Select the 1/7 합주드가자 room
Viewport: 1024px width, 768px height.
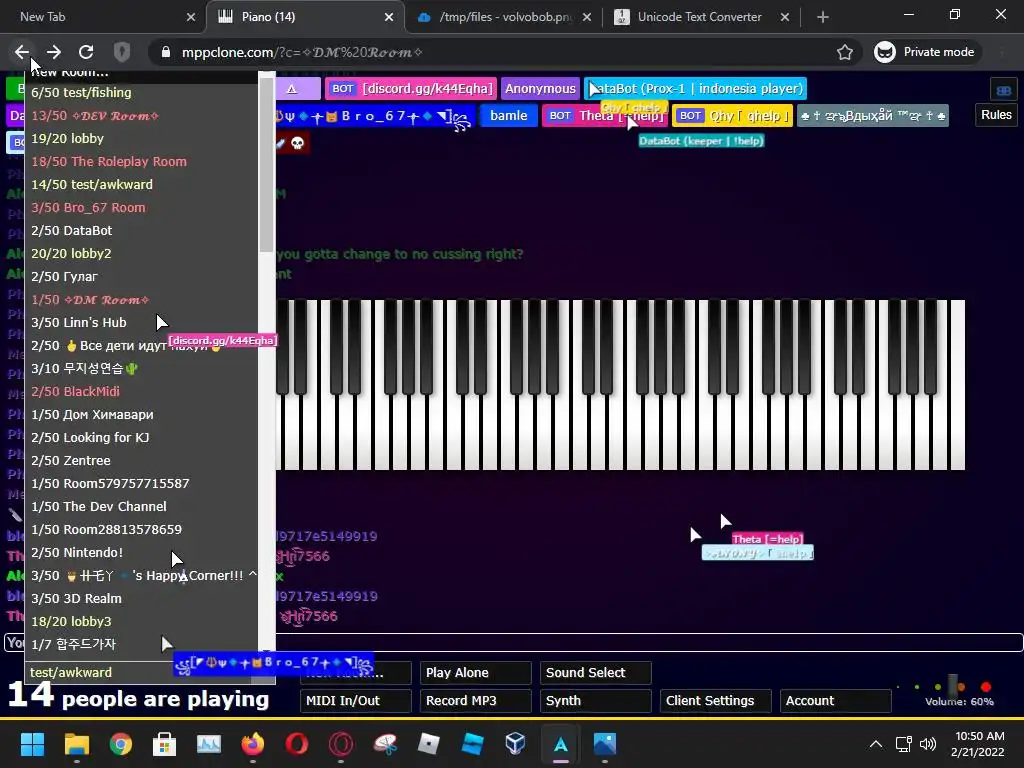coord(142,645)
